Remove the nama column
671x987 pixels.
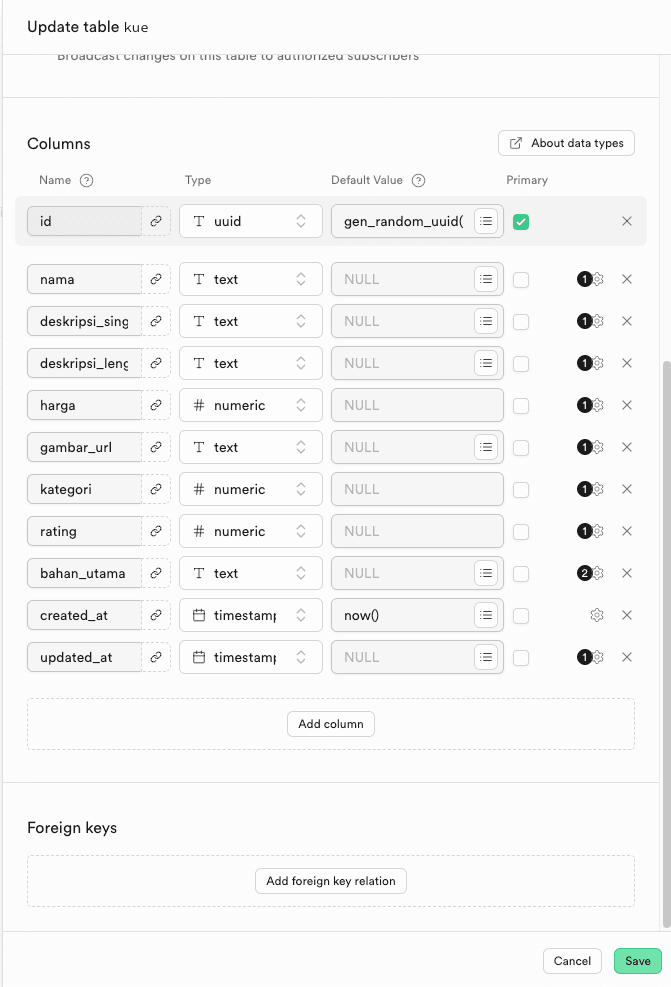pos(627,279)
